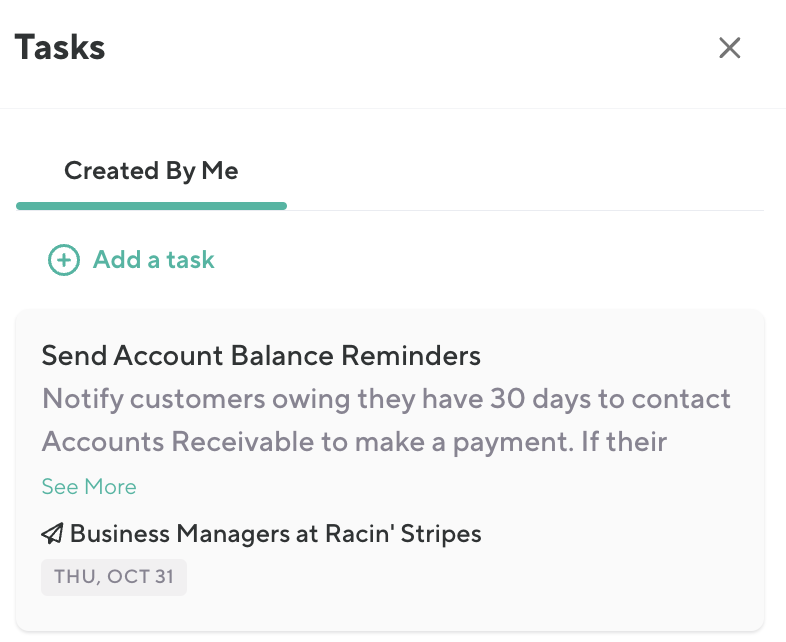The image size is (786, 642).
Task: Expand description with See More
Action: coord(89,487)
